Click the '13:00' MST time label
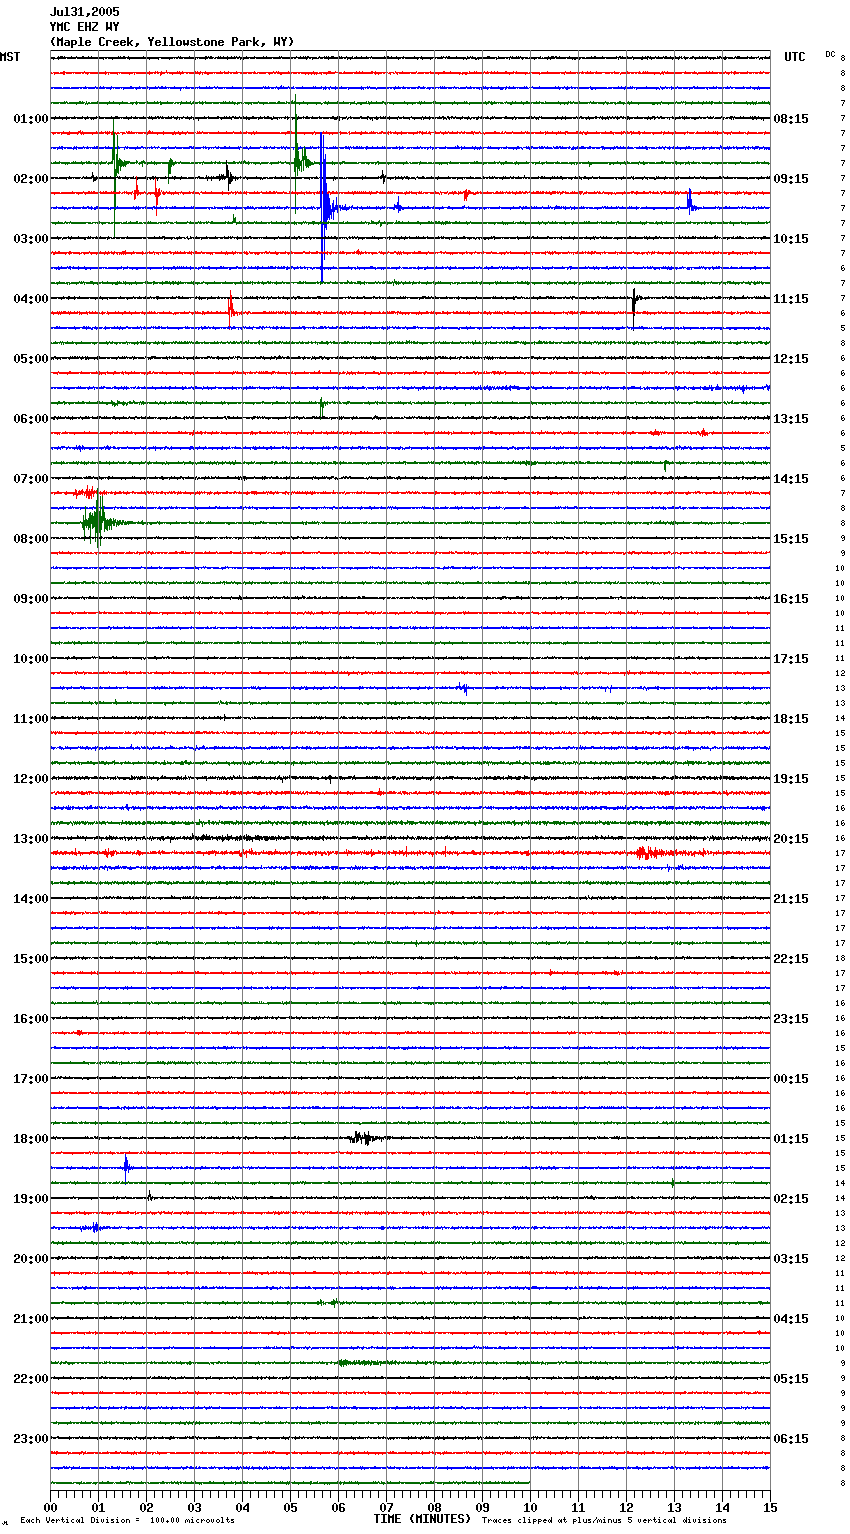The width and height of the screenshot is (850, 1534). pyautogui.click(x=31, y=839)
